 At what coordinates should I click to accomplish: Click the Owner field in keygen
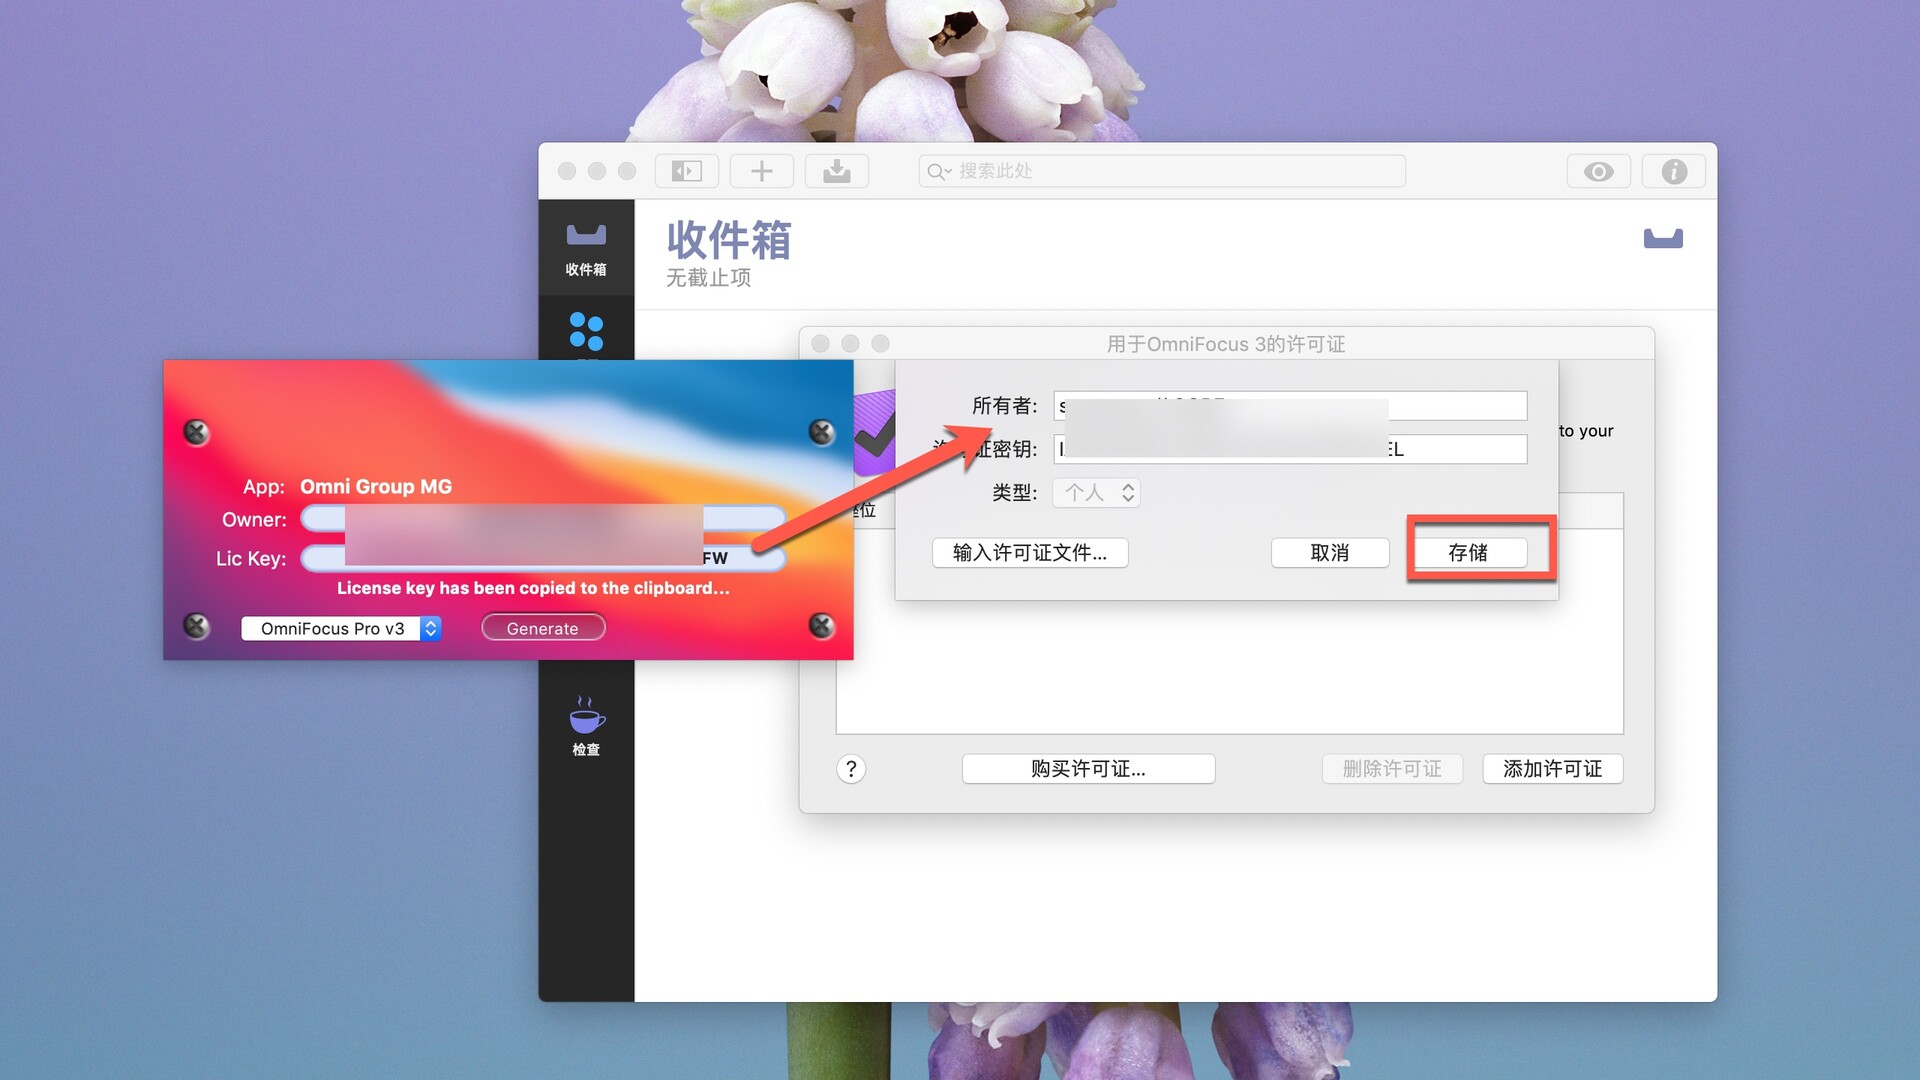pyautogui.click(x=543, y=519)
